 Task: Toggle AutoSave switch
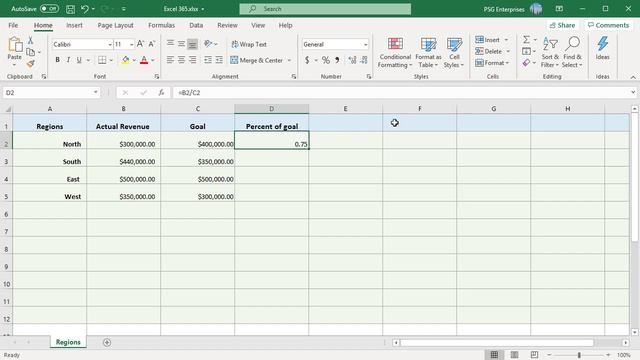point(49,9)
